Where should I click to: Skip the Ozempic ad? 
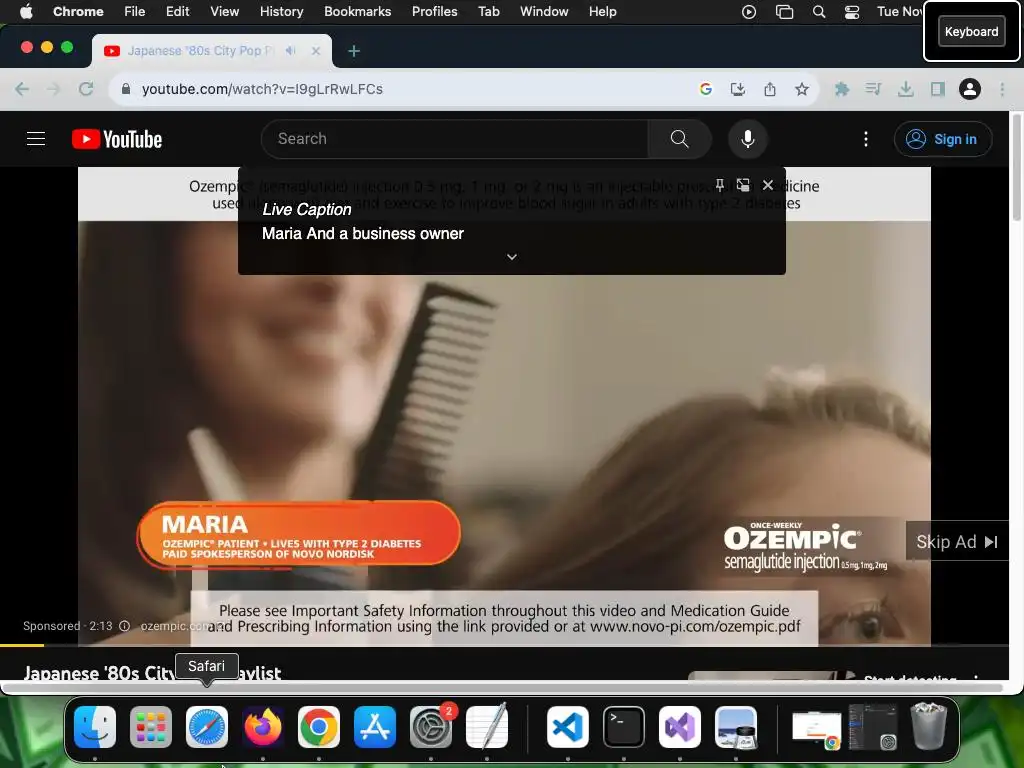(x=957, y=542)
